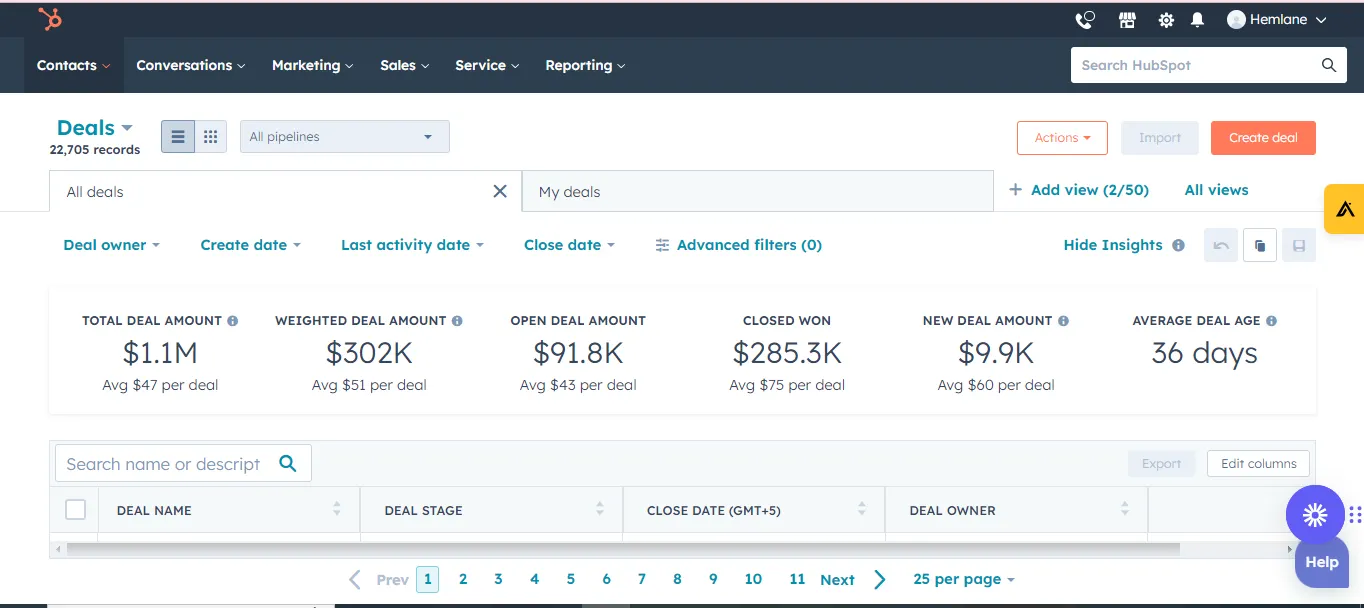Image resolution: width=1364 pixels, height=608 pixels.
Task: Open the HubSpot Marketplace icon
Action: (1127, 20)
